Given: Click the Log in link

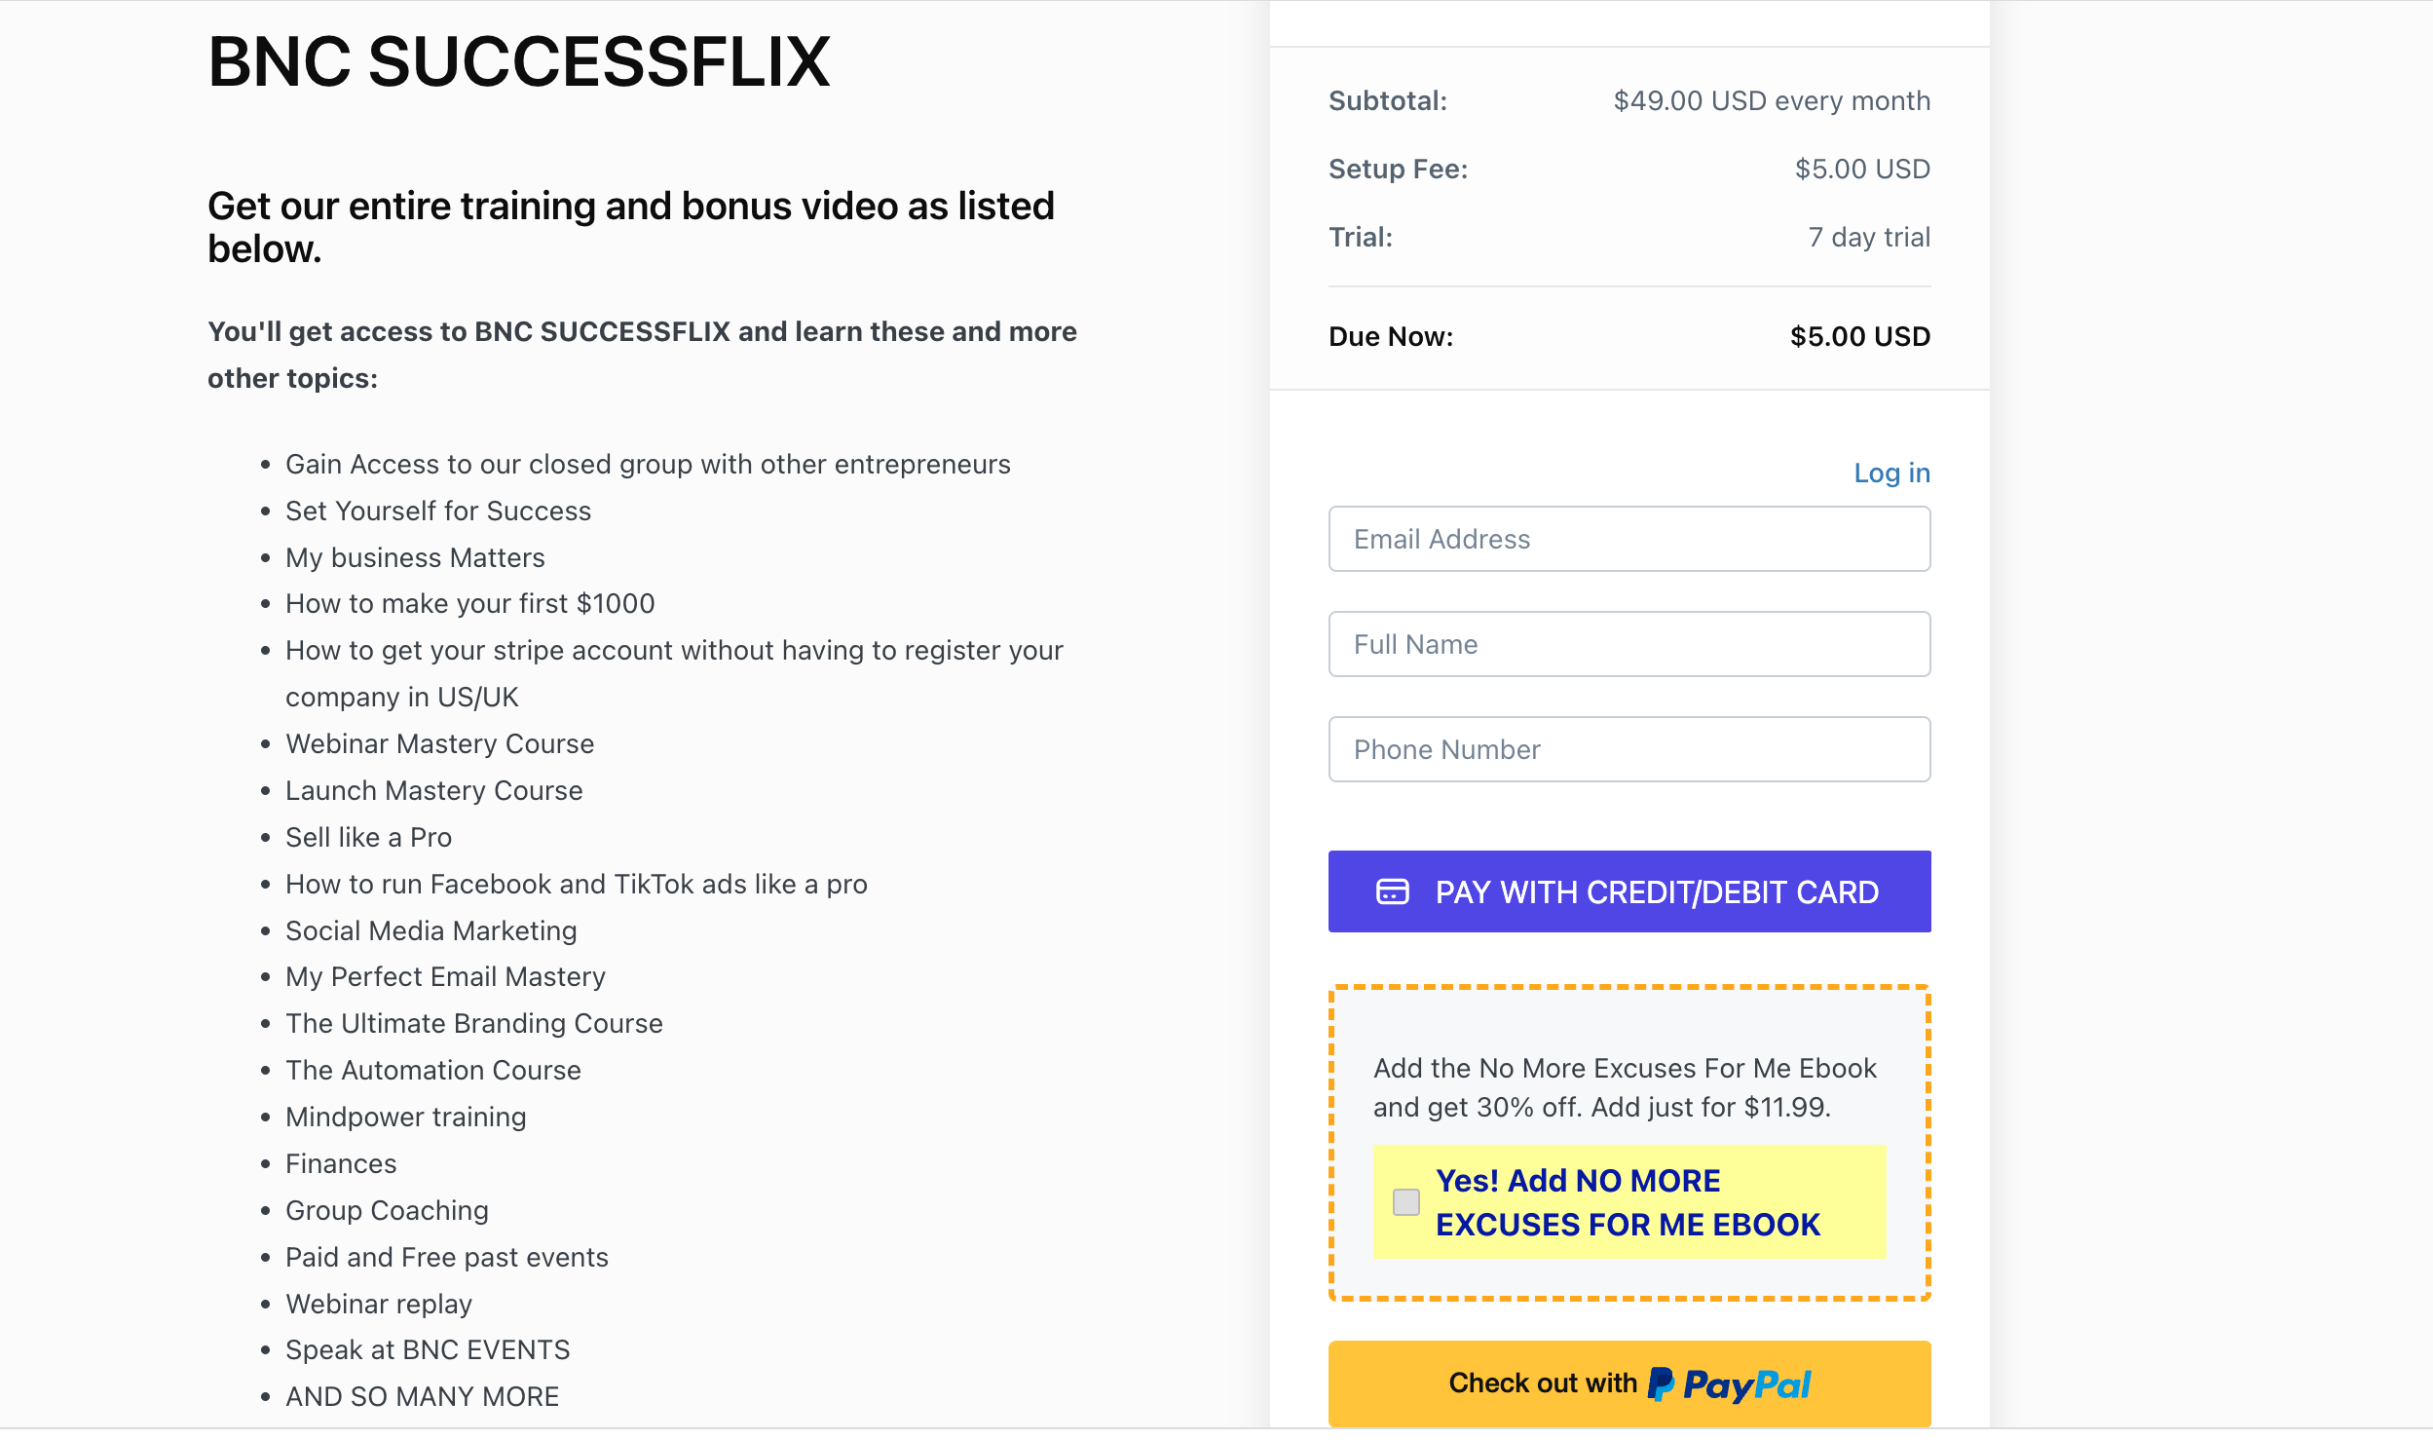Looking at the screenshot, I should (x=1891, y=473).
